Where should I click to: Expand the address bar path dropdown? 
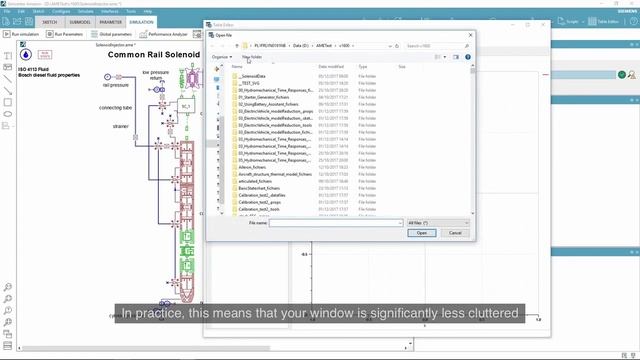click(390, 46)
